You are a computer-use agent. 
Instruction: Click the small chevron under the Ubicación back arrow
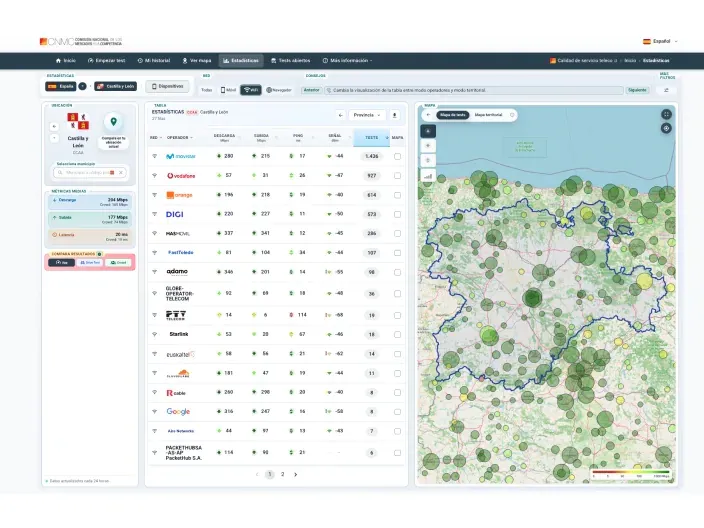pyautogui.click(x=54, y=138)
